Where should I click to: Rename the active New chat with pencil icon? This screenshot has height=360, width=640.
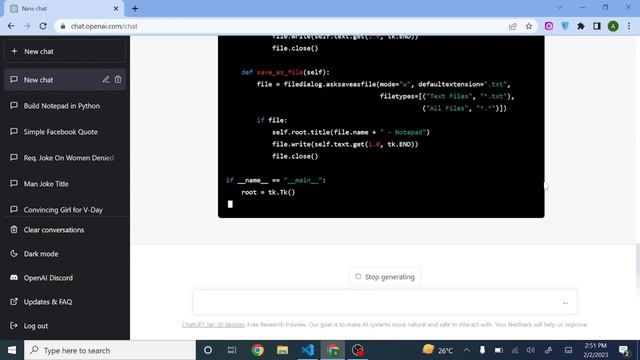click(106, 80)
